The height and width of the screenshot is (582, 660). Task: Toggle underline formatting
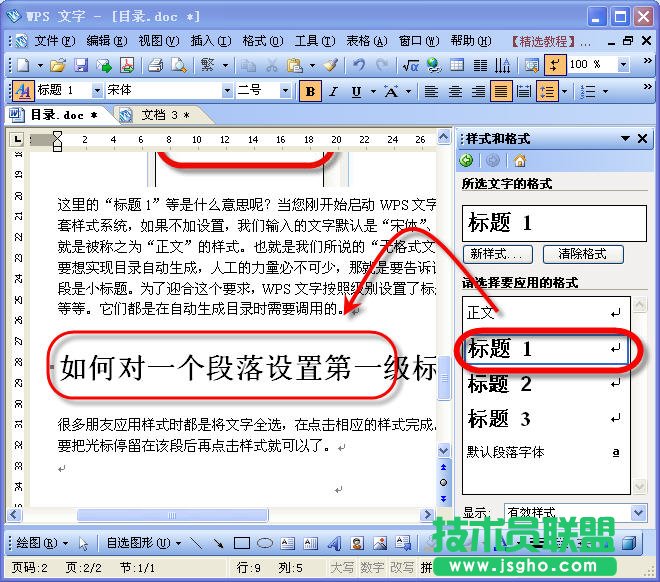coord(357,91)
